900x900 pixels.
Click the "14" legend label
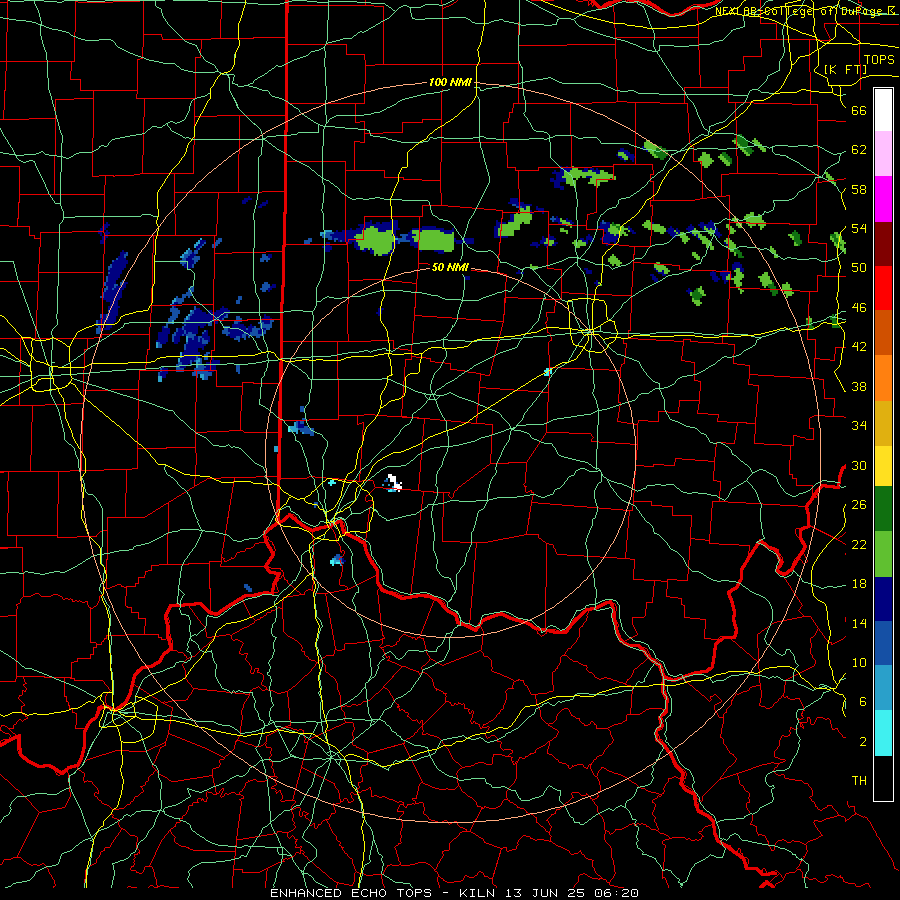(x=859, y=623)
